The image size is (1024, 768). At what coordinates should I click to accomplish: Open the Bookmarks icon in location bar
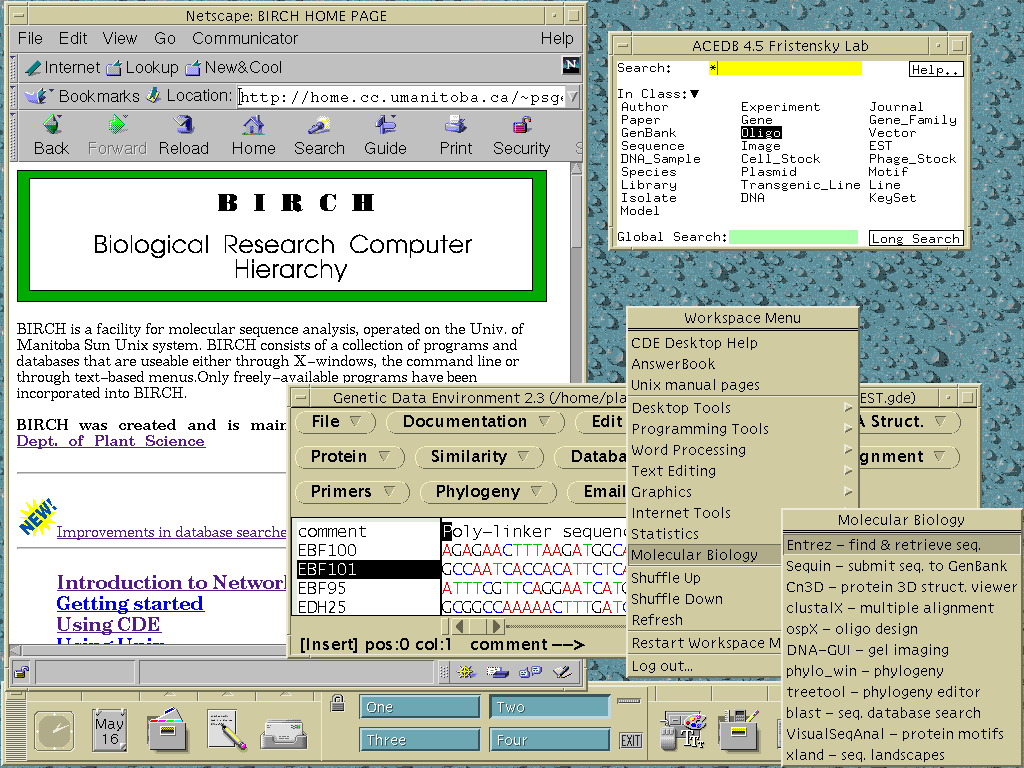[39, 96]
